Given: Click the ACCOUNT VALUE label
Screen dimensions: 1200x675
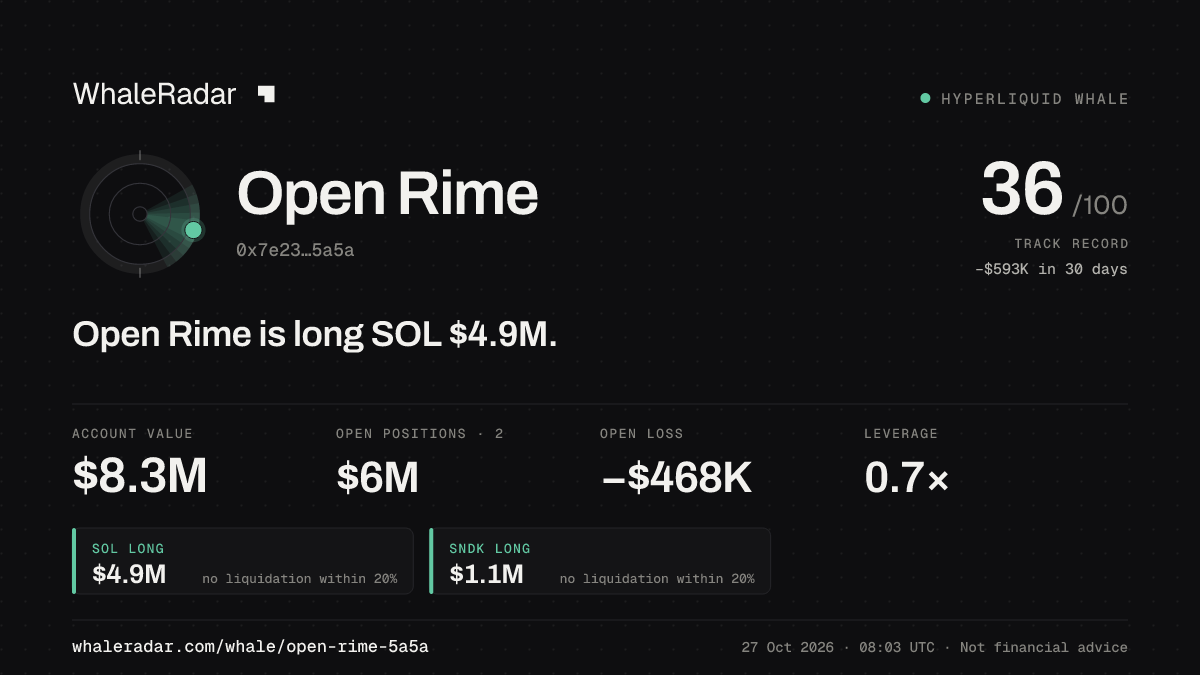Looking at the screenshot, I should (x=132, y=434).
